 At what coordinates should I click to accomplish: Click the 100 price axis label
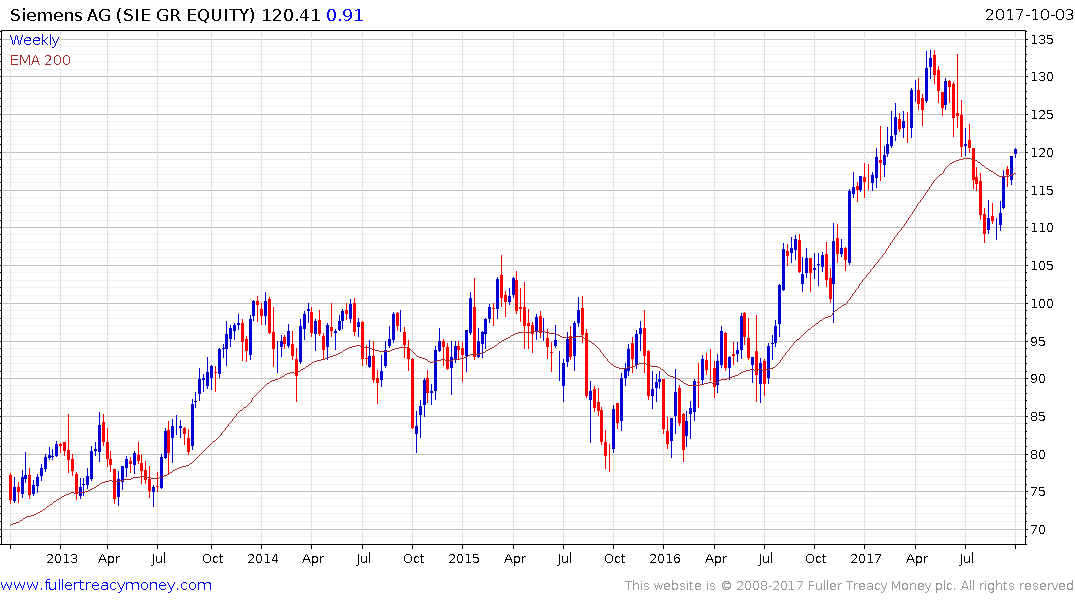tap(1042, 303)
